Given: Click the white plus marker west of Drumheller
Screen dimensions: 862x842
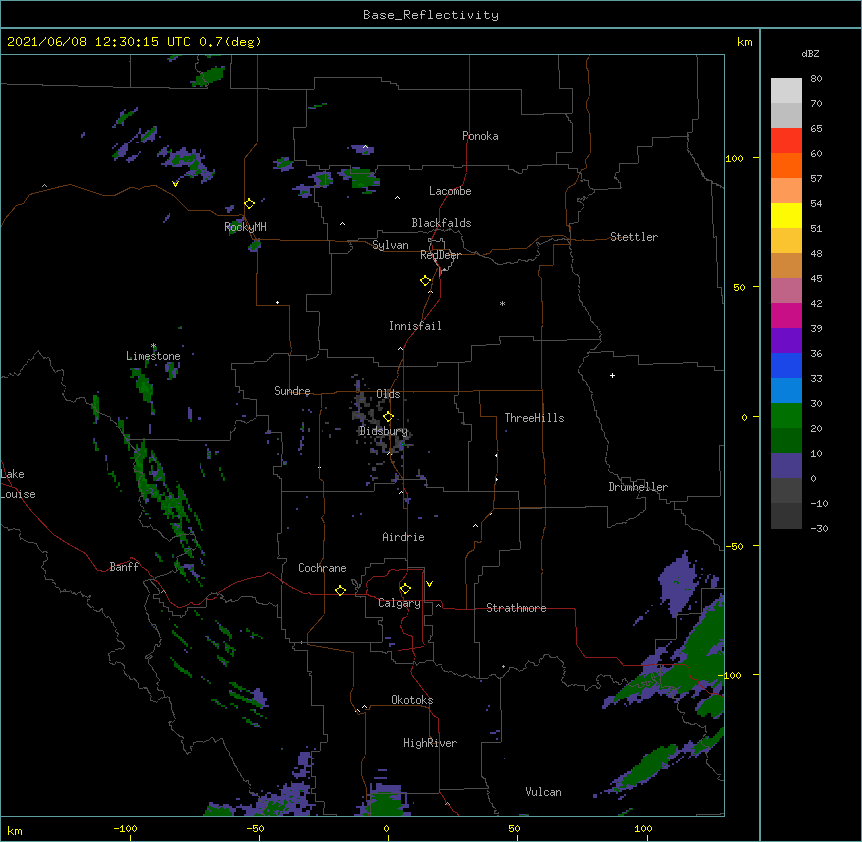Looking at the screenshot, I should (612, 375).
